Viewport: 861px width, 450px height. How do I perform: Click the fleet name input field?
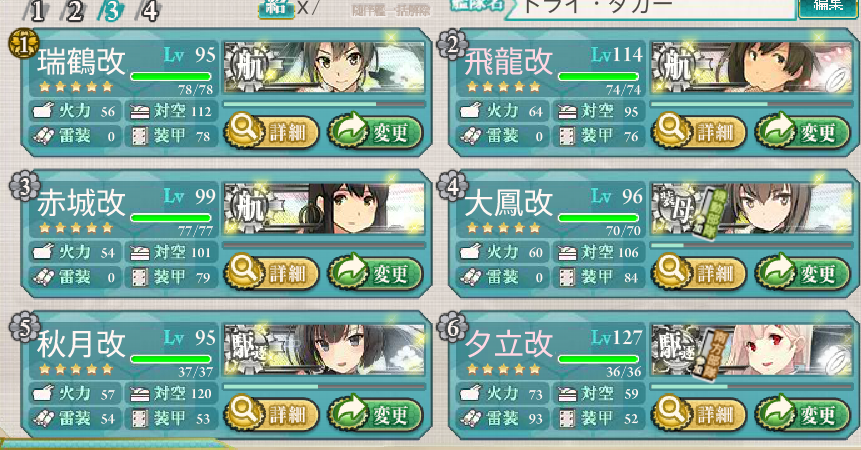(x=650, y=9)
